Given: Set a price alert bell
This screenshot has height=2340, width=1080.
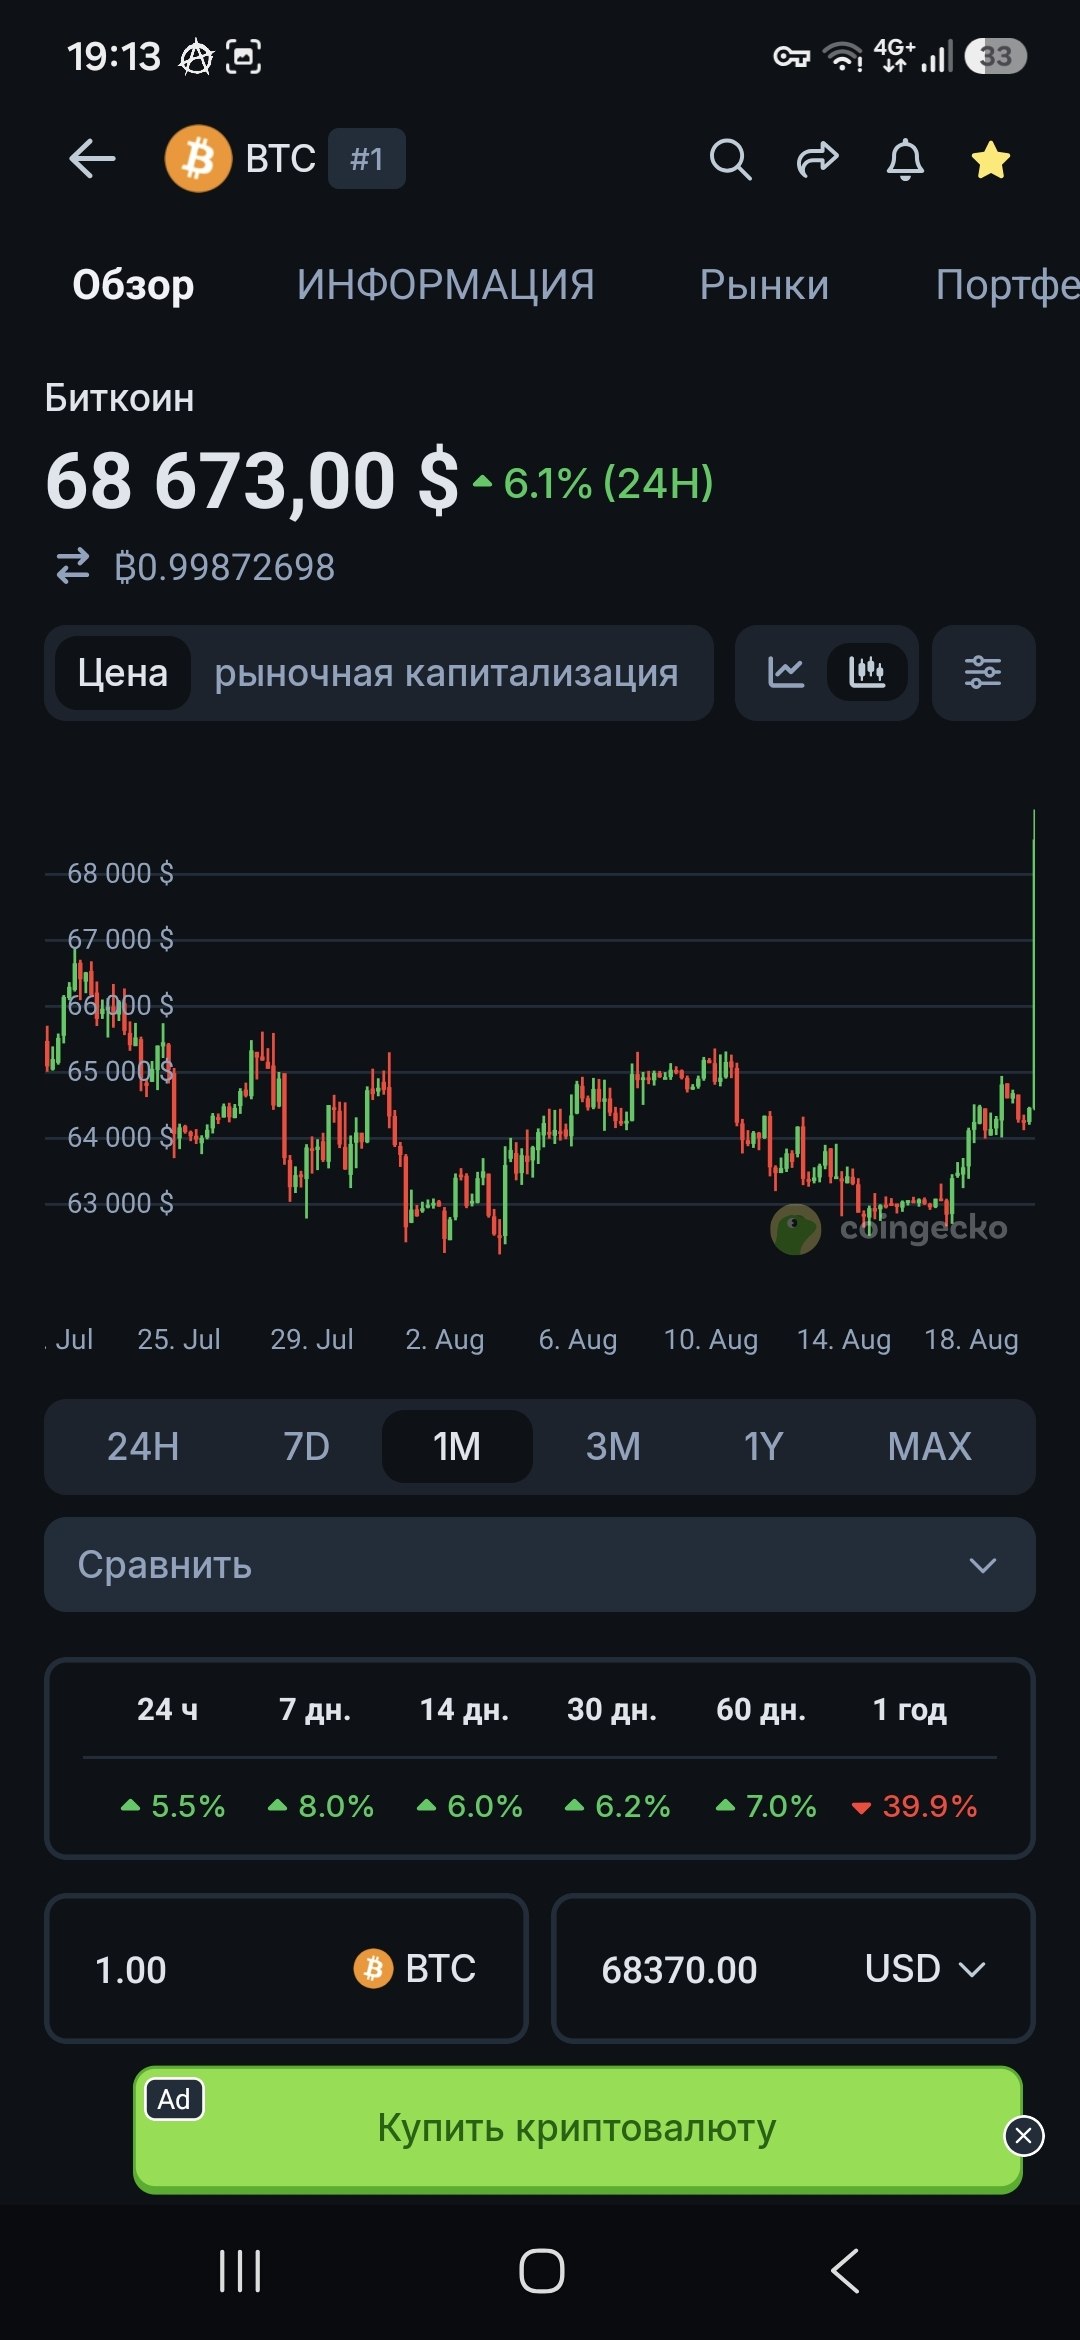Looking at the screenshot, I should pos(905,159).
